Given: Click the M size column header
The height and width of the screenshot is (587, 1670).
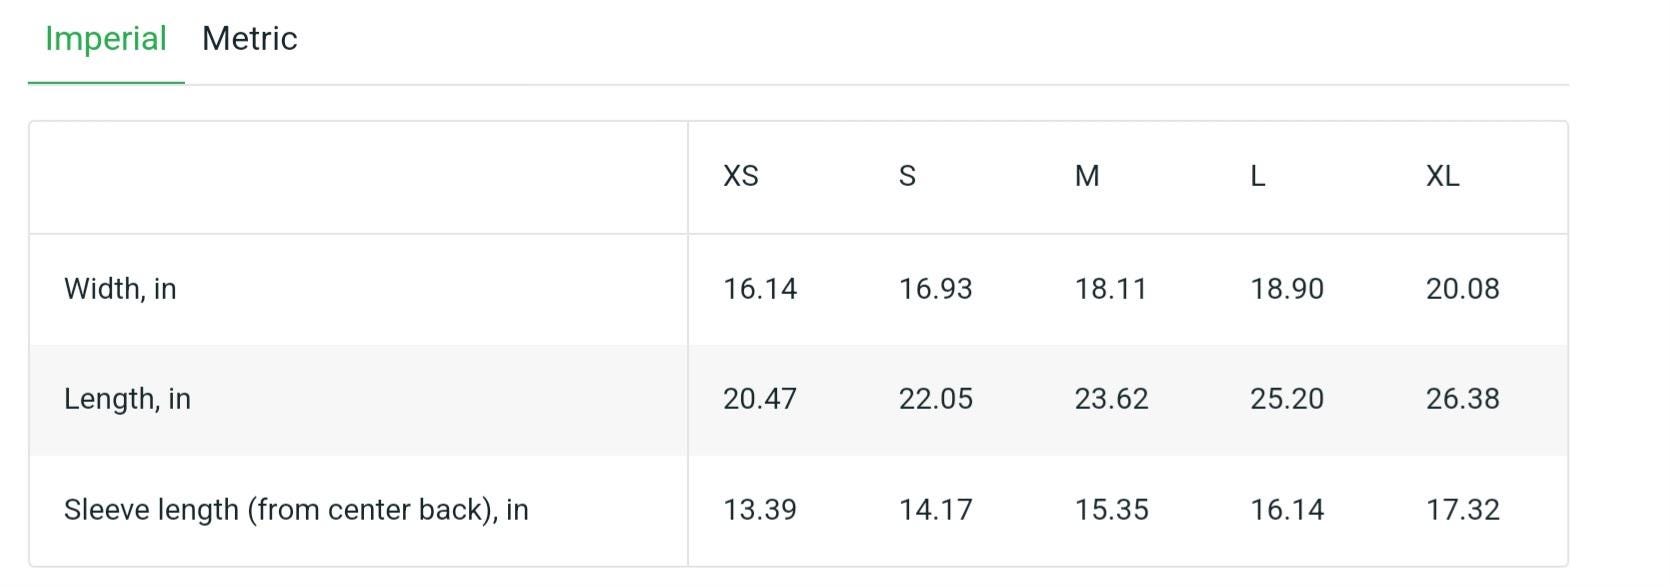Looking at the screenshot, I should coord(1087,176).
